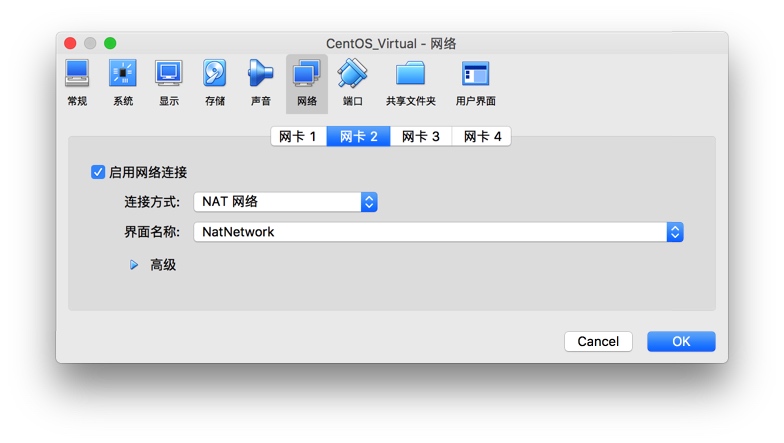Open the 连接方式 NAT 网络 dropdown
The height and width of the screenshot is (443, 784).
click(x=286, y=202)
